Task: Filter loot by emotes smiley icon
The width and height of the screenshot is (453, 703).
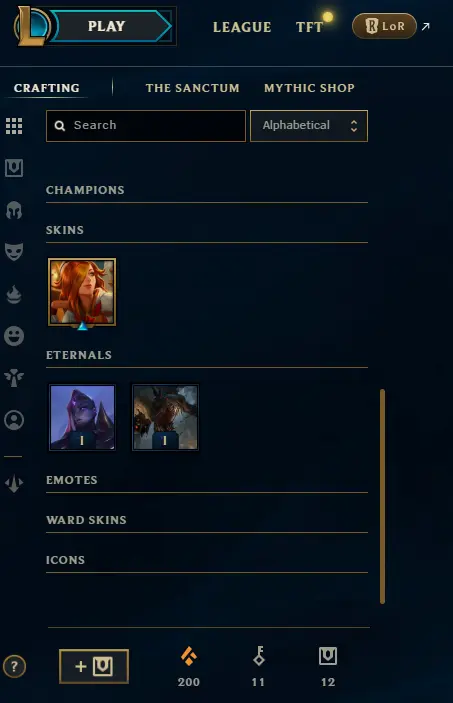Action: pyautogui.click(x=14, y=336)
